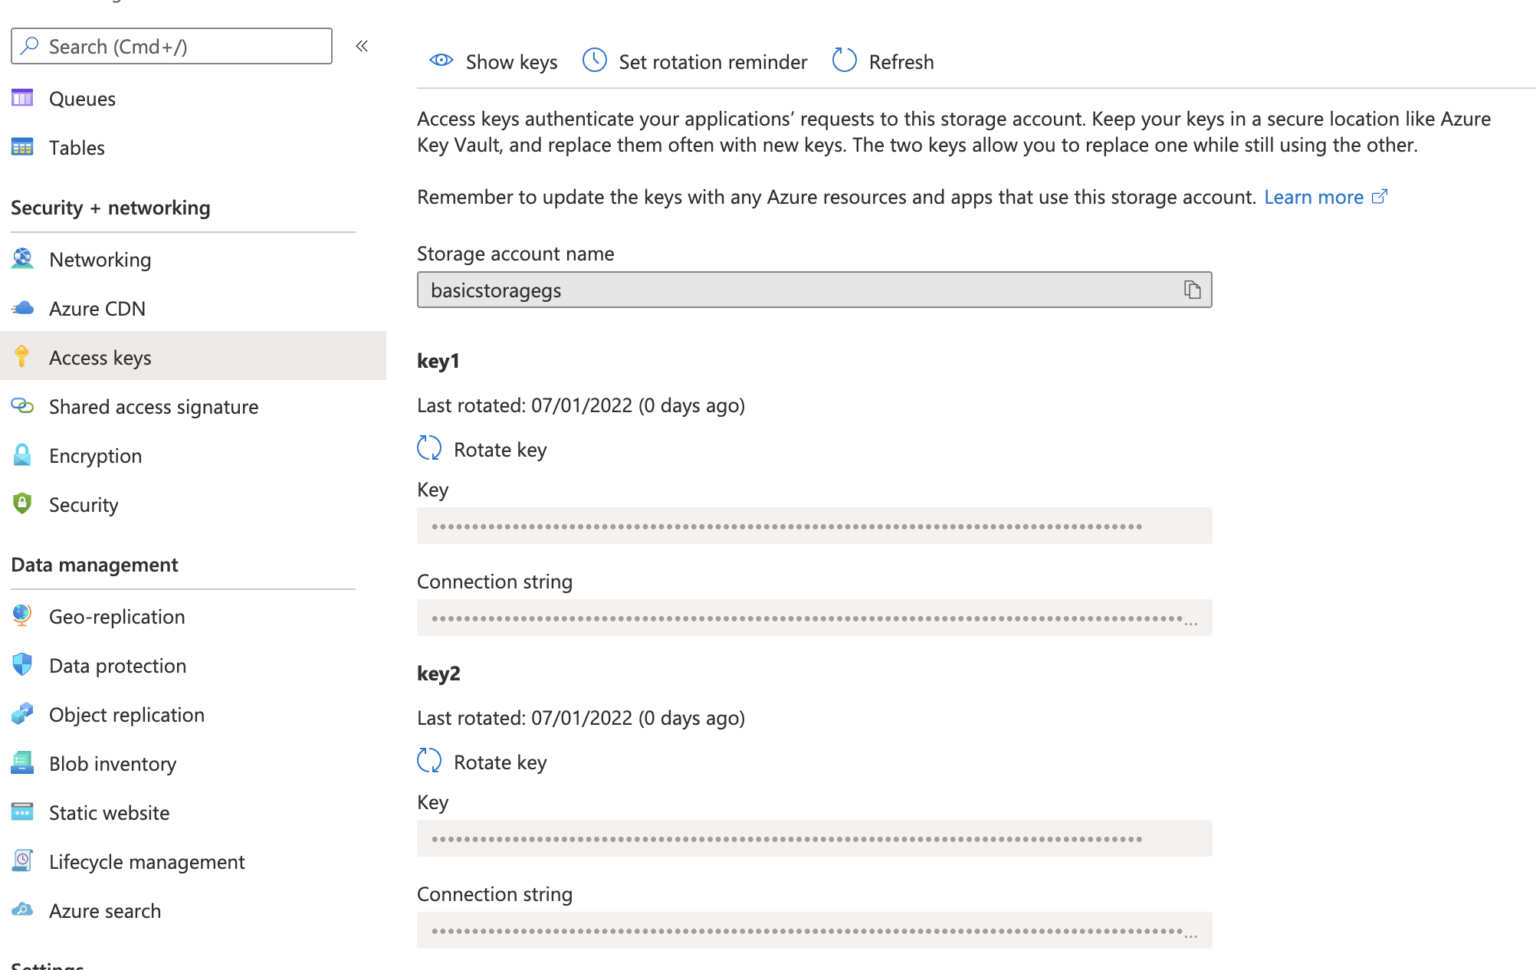Screen dimensions: 1536x970
Task: Open the Encryption settings
Action: pos(95,456)
